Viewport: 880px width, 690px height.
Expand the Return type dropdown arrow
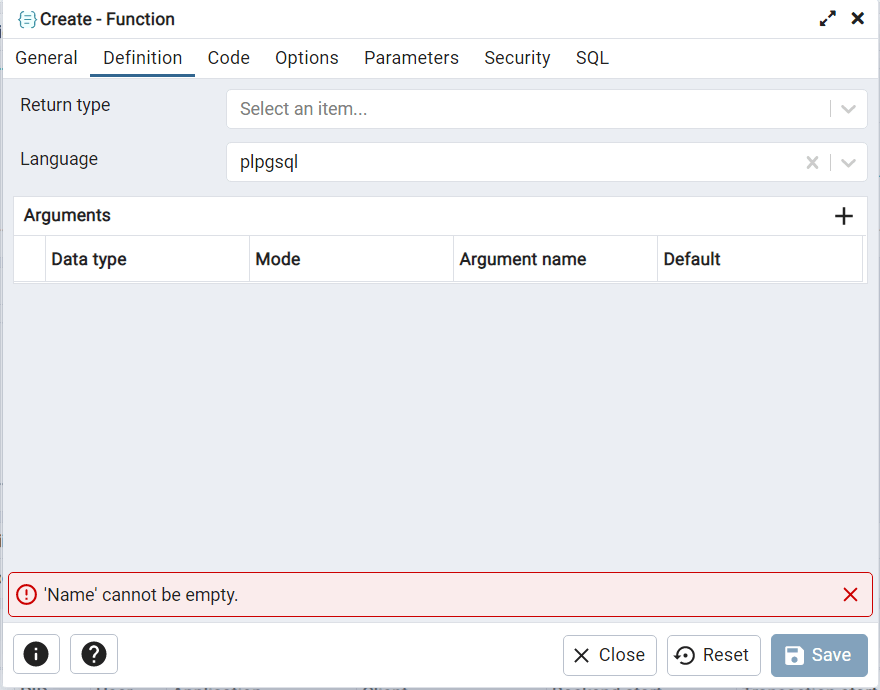pyautogui.click(x=848, y=109)
